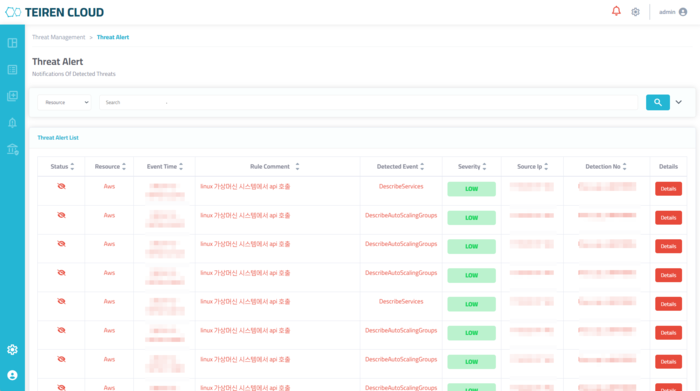Open the user profile icon in the sidebar

[x=12, y=375]
